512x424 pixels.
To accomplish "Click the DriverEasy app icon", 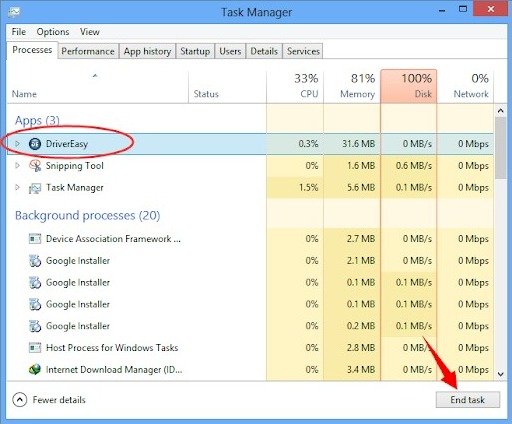I will click(35, 144).
